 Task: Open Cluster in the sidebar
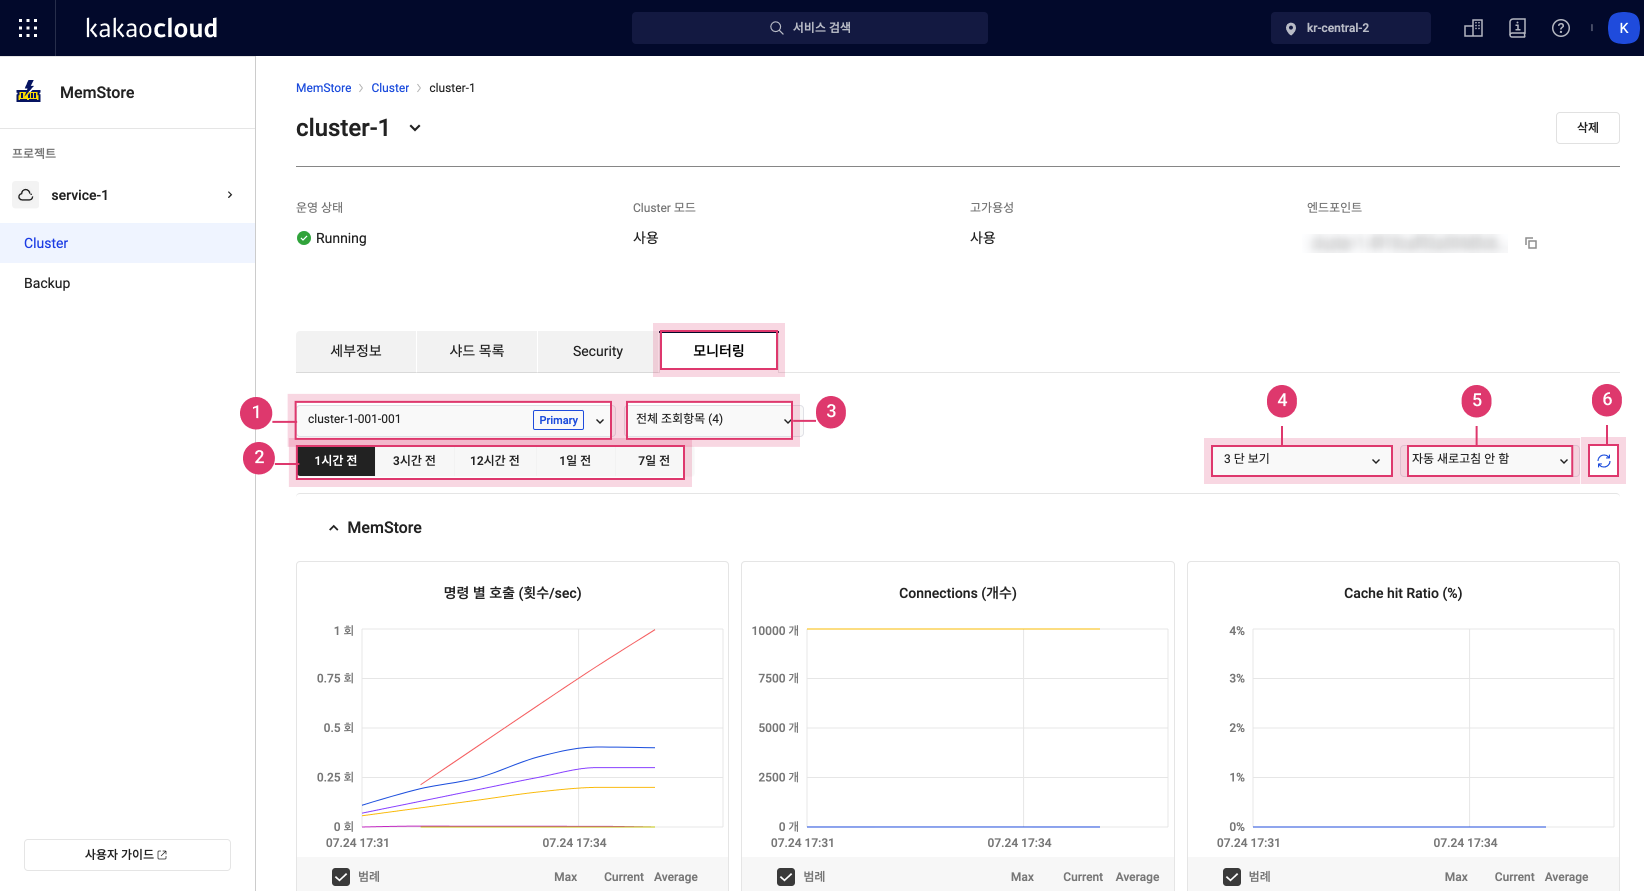(x=127, y=243)
